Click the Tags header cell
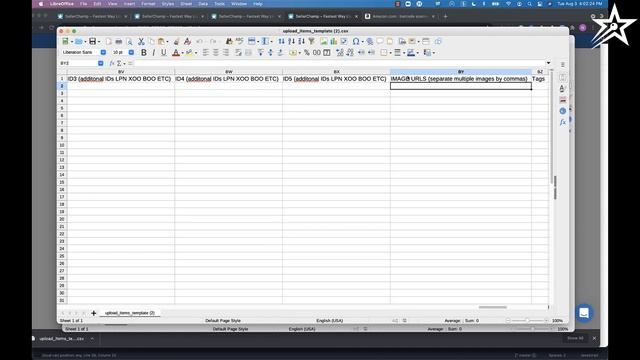This screenshot has height=360, width=640. 540,79
